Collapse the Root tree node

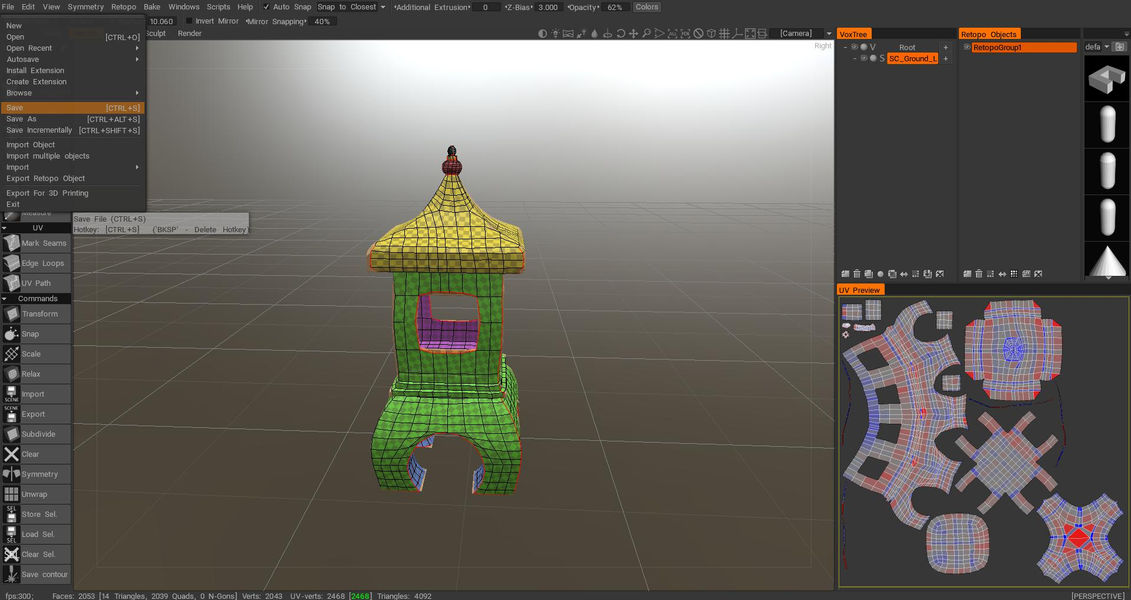coord(845,48)
